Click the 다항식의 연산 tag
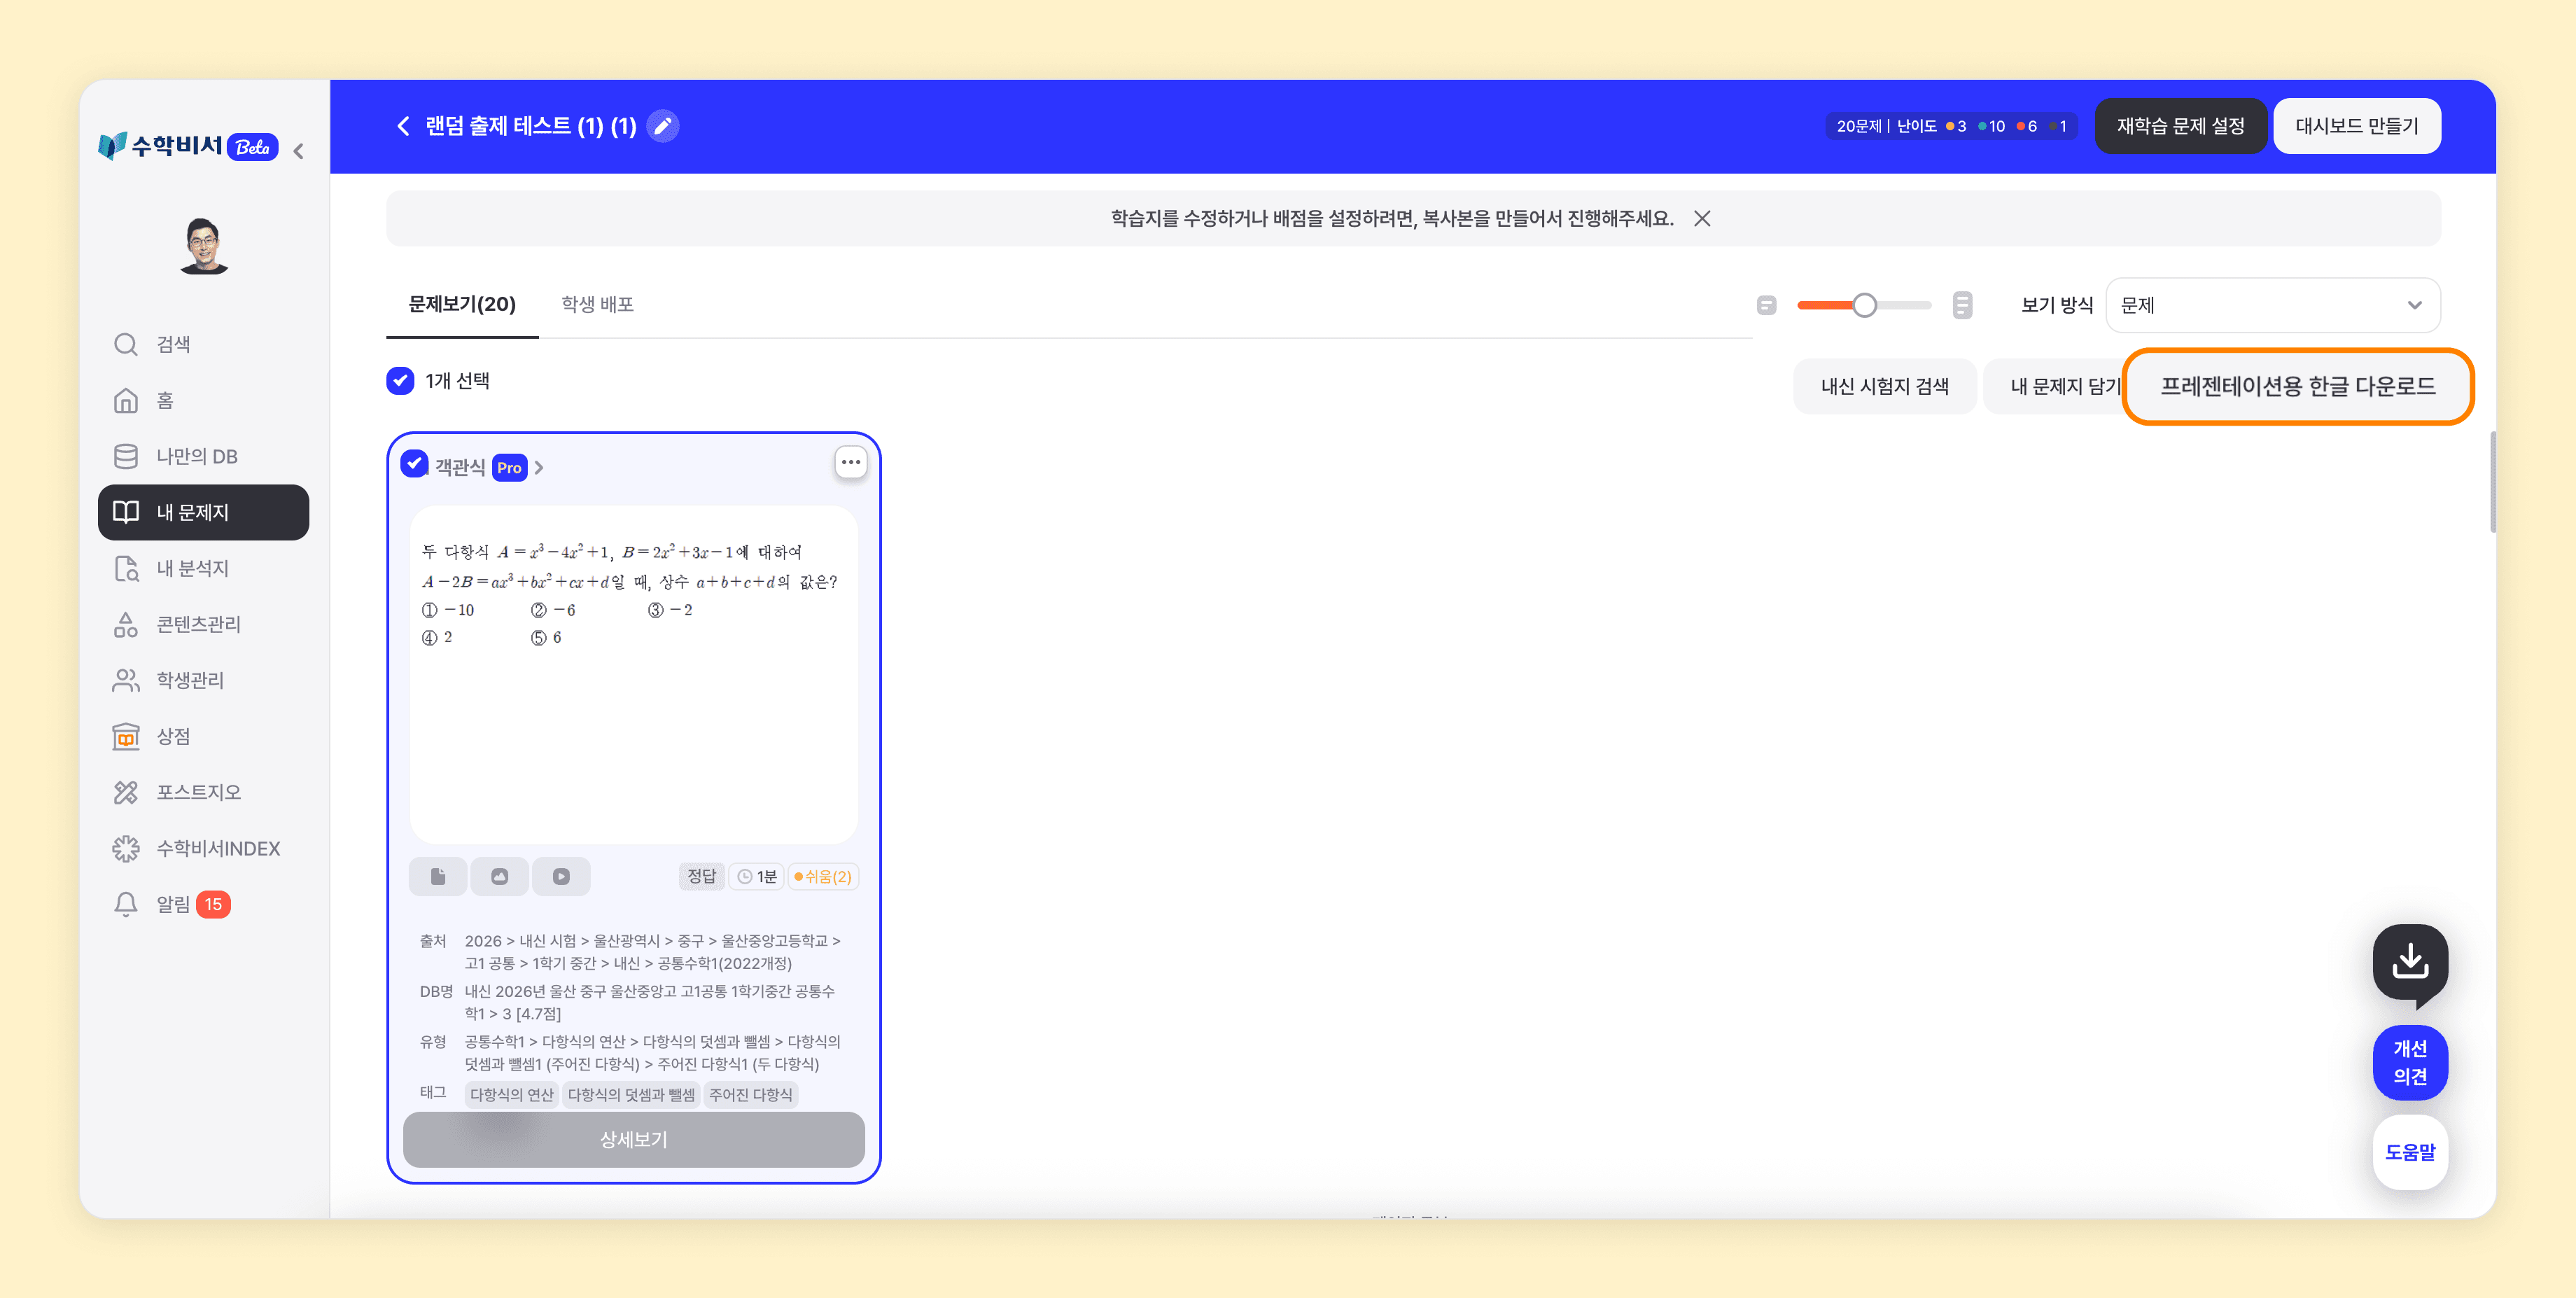 coord(511,1094)
